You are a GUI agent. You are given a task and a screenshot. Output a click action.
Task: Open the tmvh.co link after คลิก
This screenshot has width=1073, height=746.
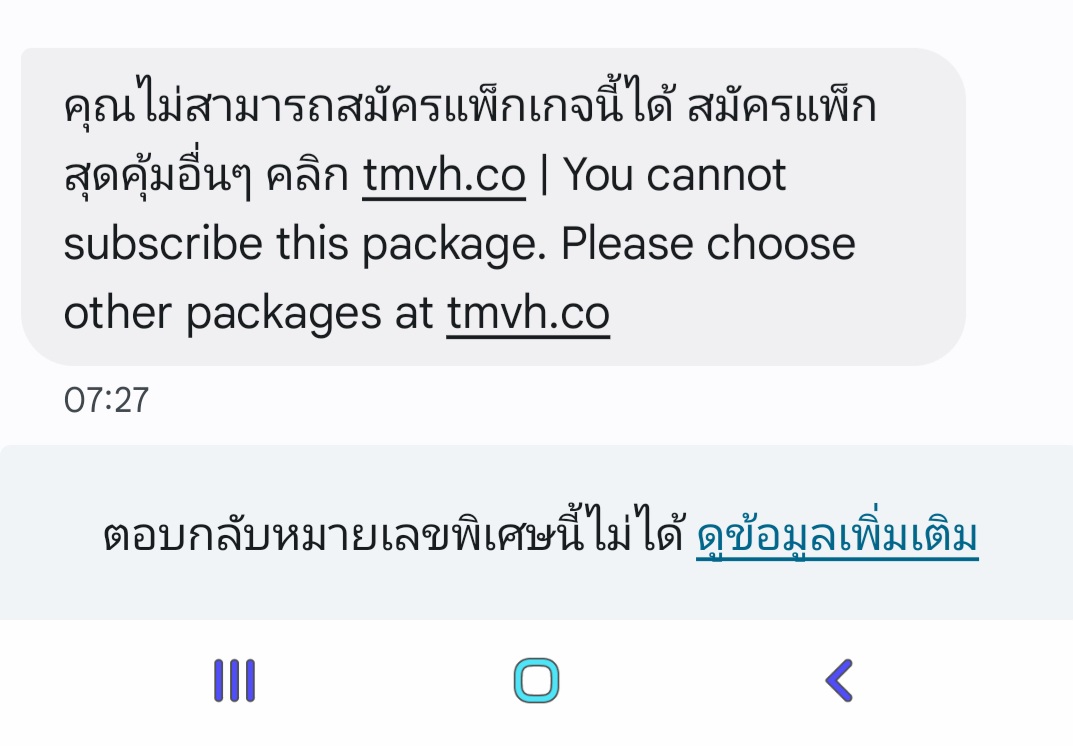(x=443, y=176)
